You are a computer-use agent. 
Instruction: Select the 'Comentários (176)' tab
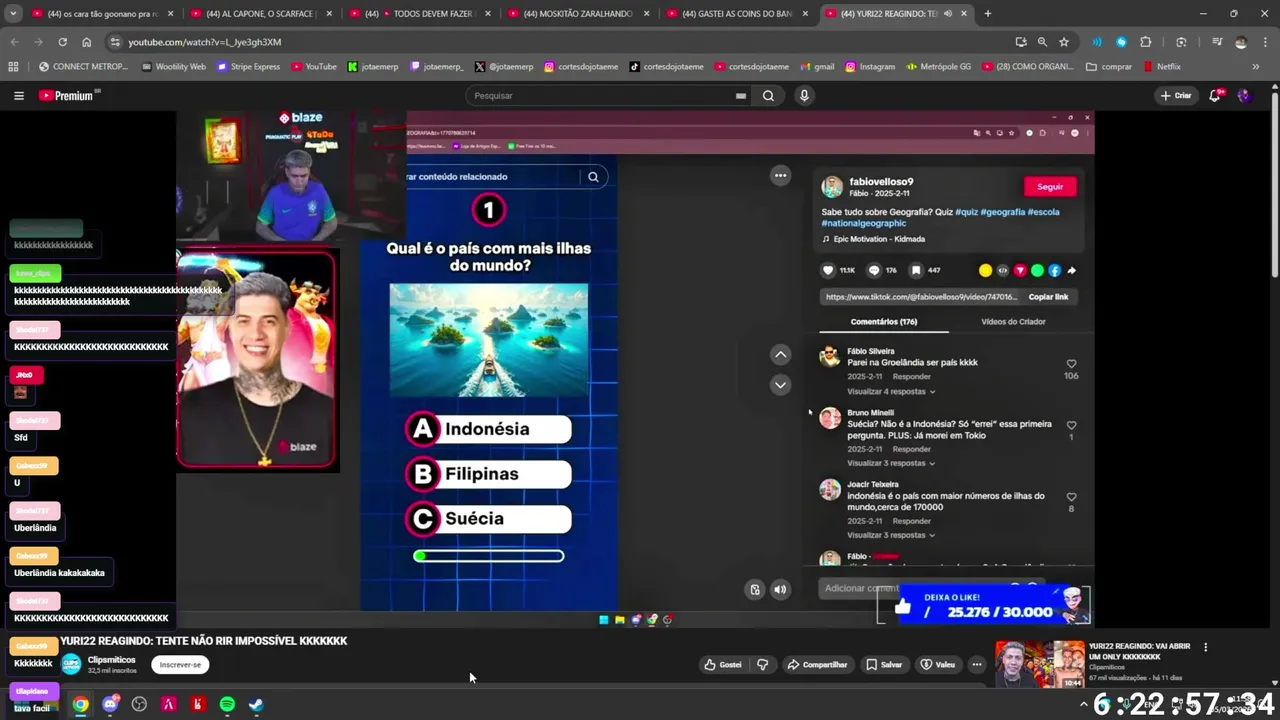pyautogui.click(x=884, y=322)
